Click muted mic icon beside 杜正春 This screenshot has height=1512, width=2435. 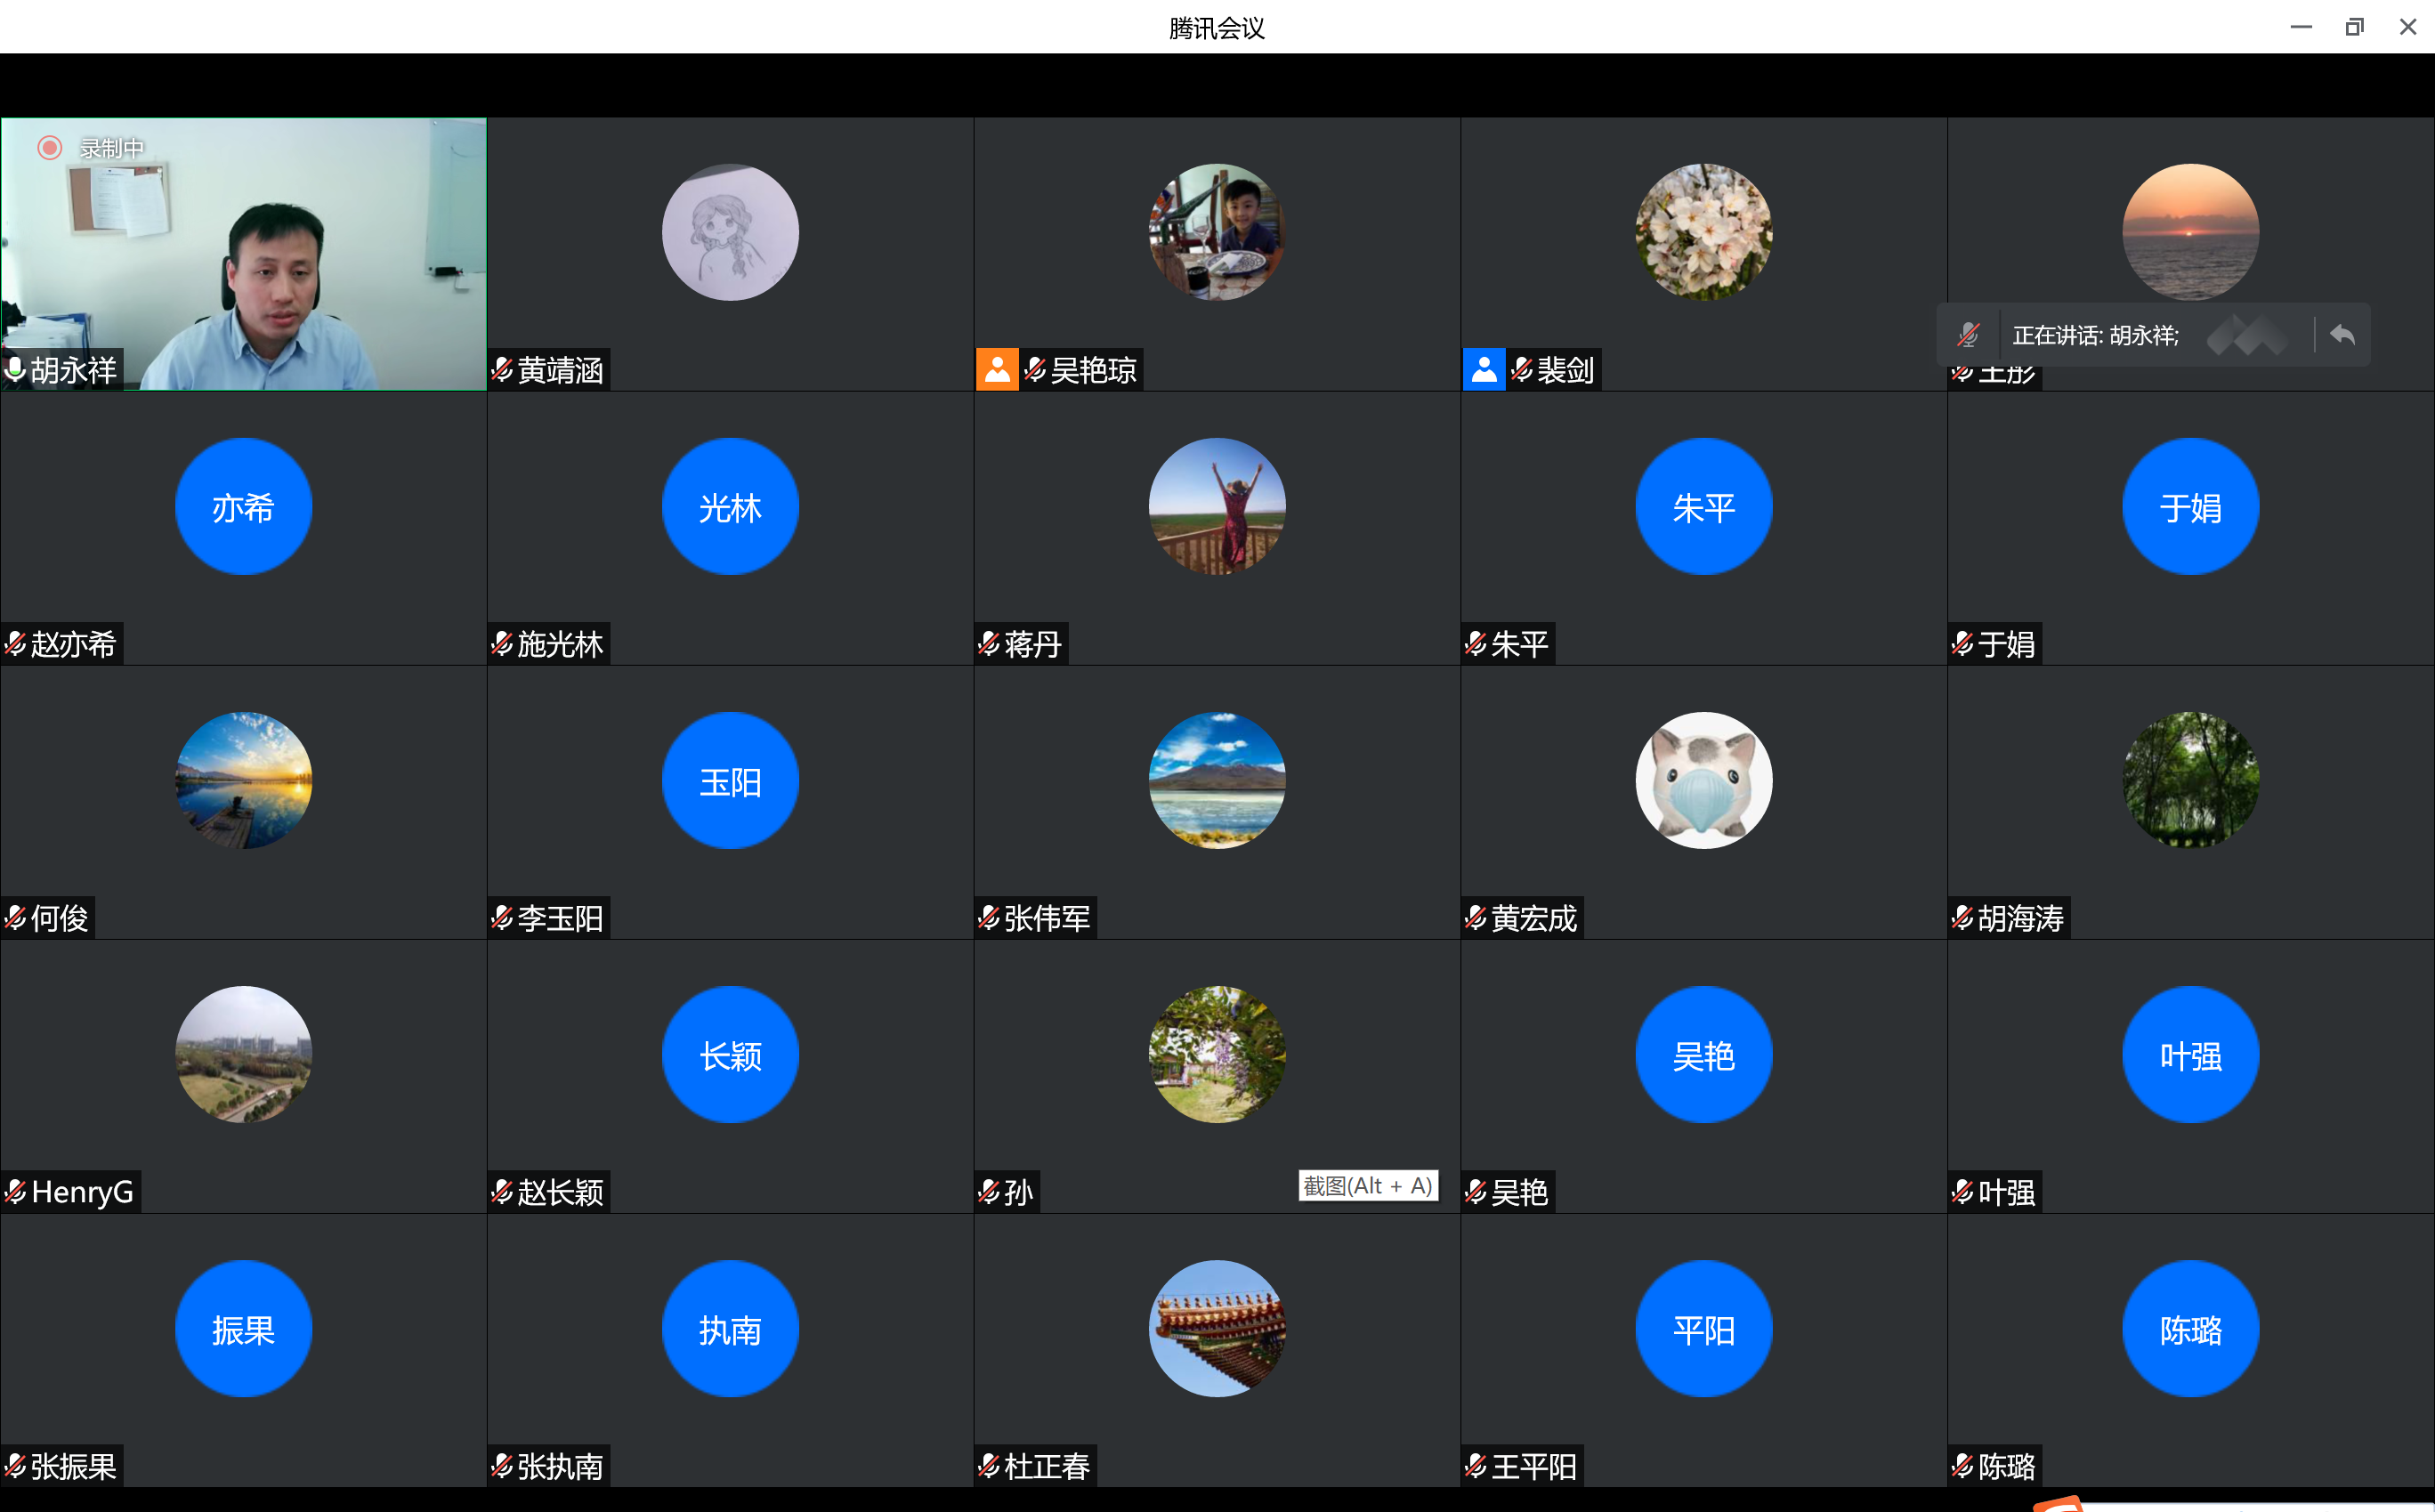(989, 1466)
